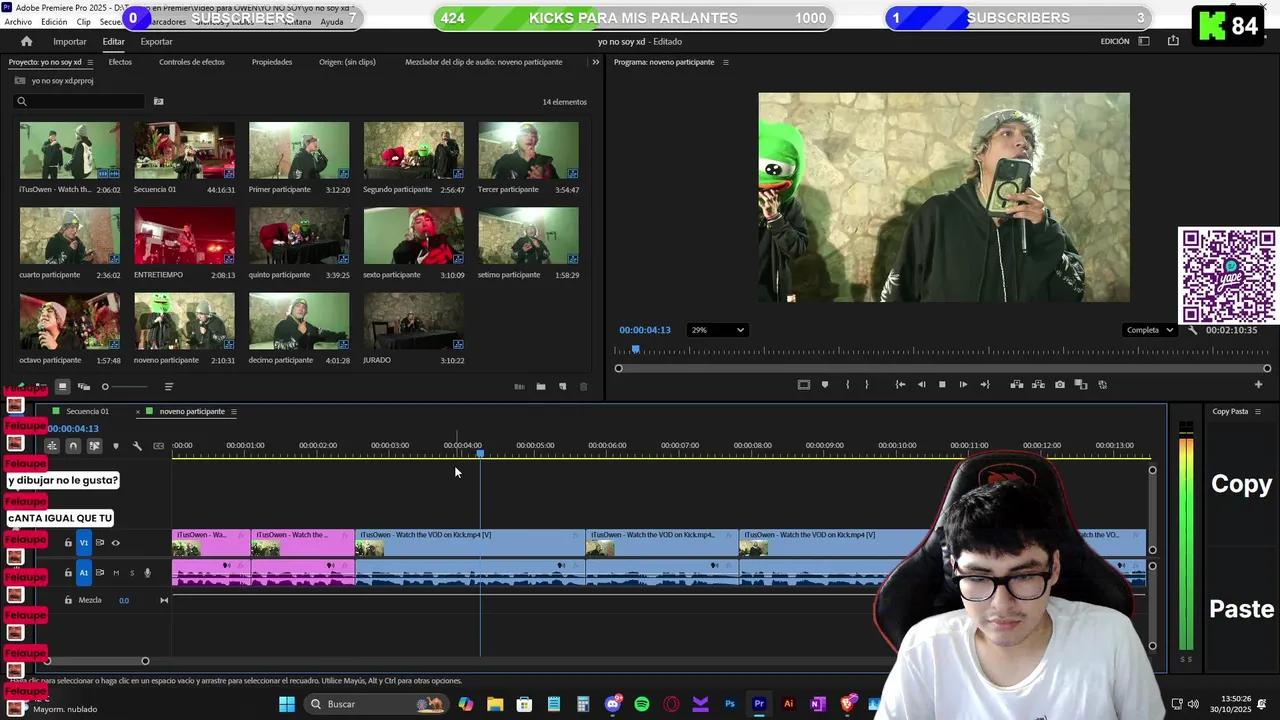Click the Copy button
This screenshot has height=720, width=1280.
point(1241,484)
